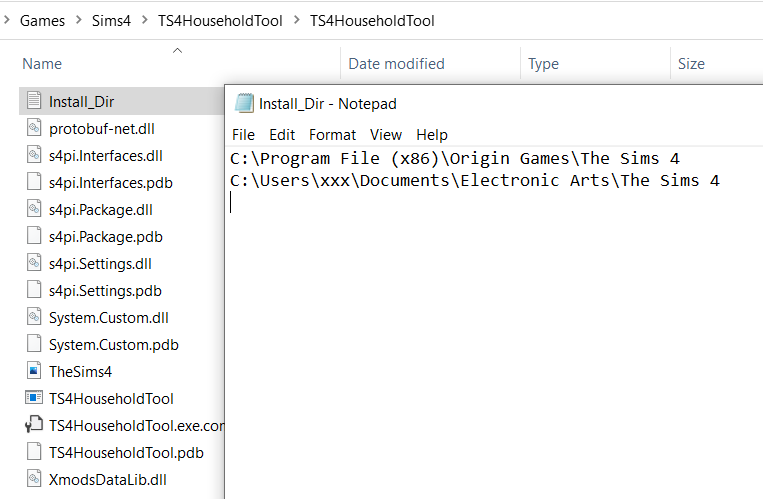This screenshot has height=499, width=763.
Task: Select the XmodsDataLib.dll file name
Action: pyautogui.click(x=108, y=480)
